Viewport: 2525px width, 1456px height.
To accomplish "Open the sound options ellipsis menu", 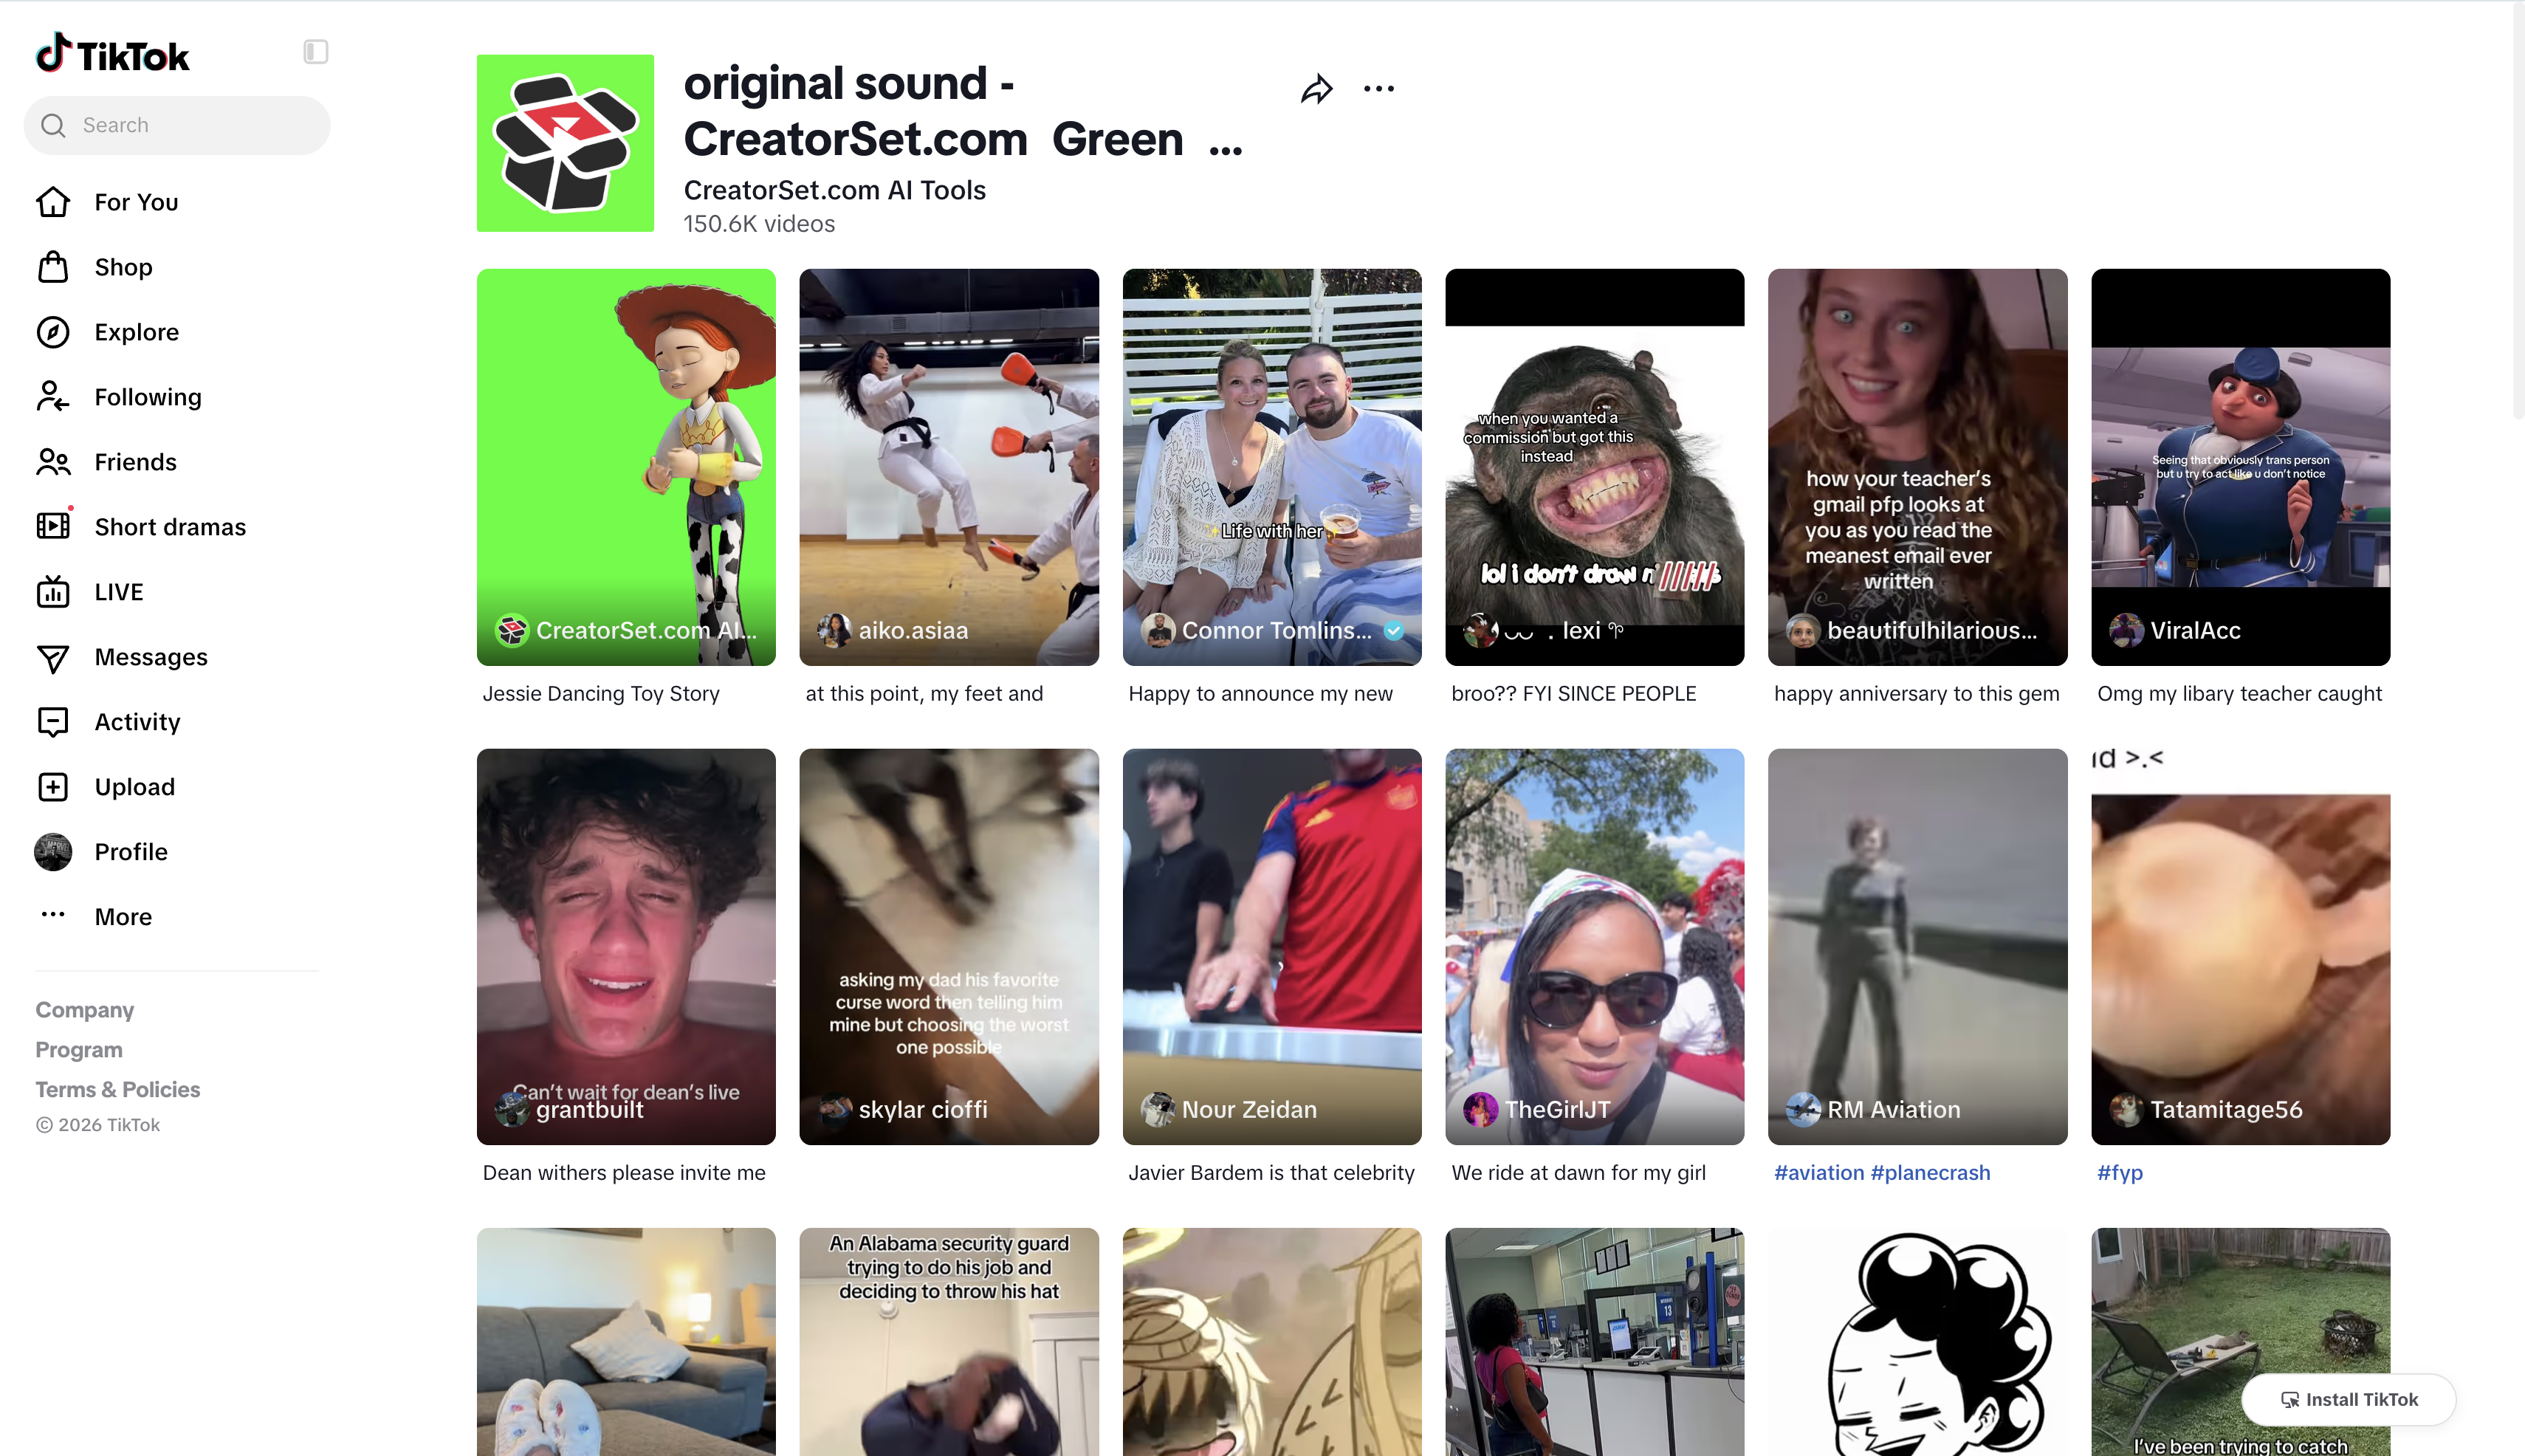I will tap(1379, 89).
